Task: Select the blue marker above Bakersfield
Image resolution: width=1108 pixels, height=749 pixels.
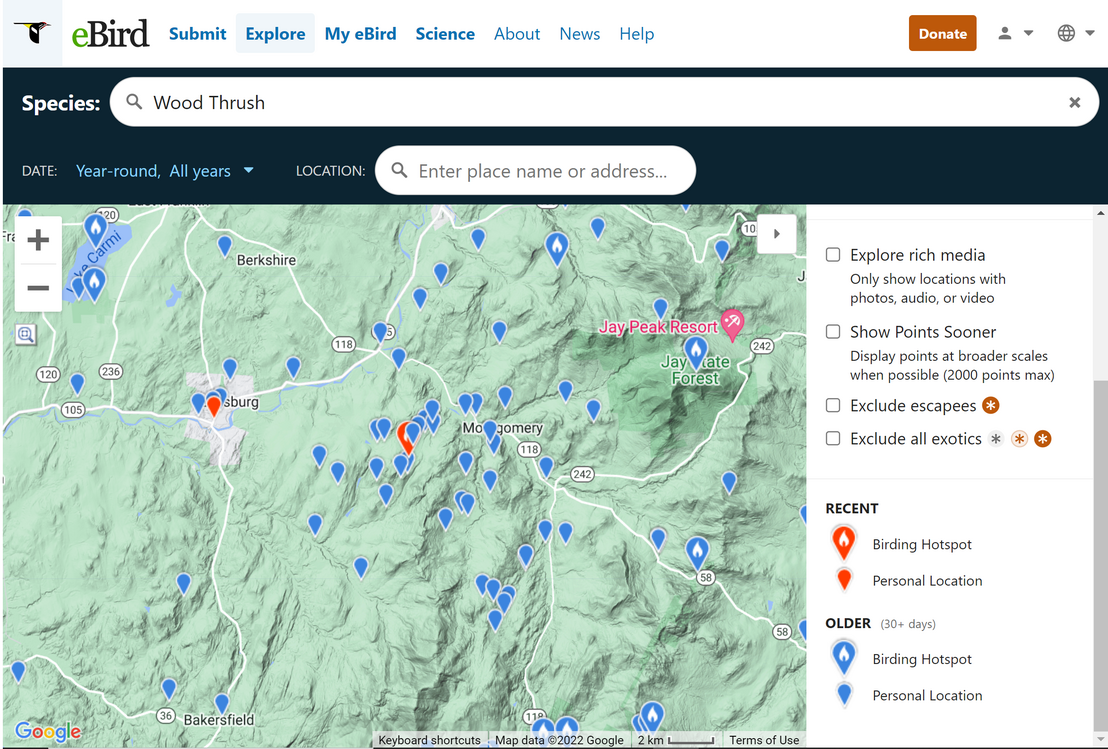Action: (222, 703)
